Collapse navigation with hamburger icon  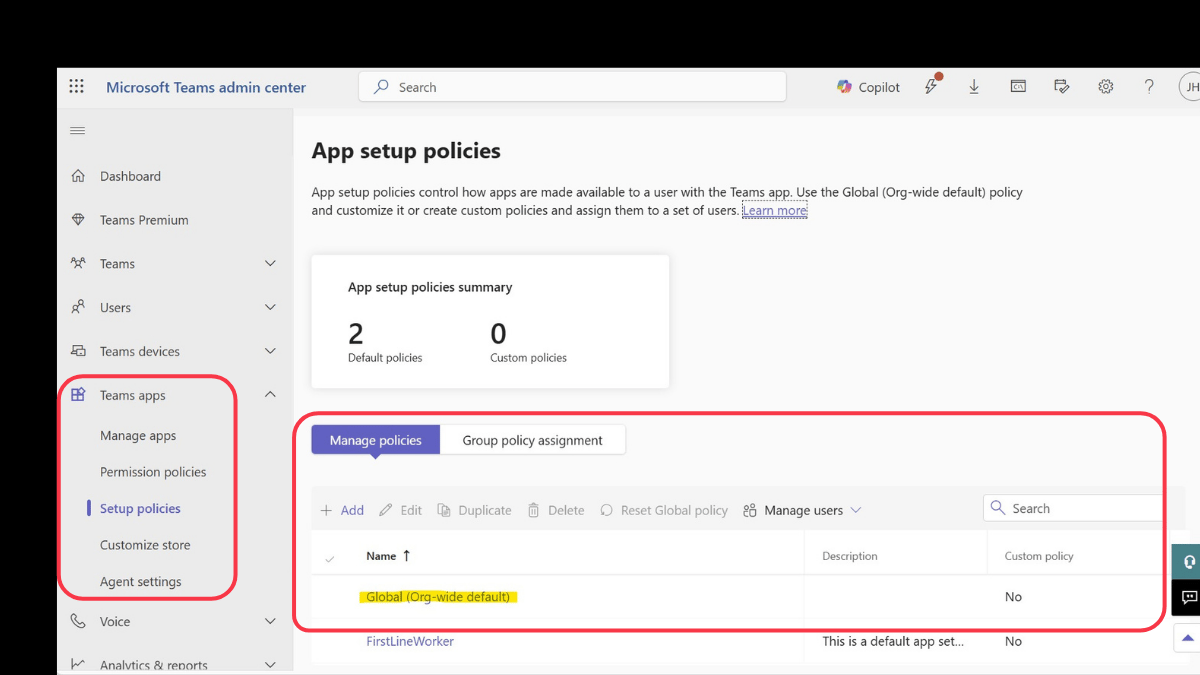point(77,131)
